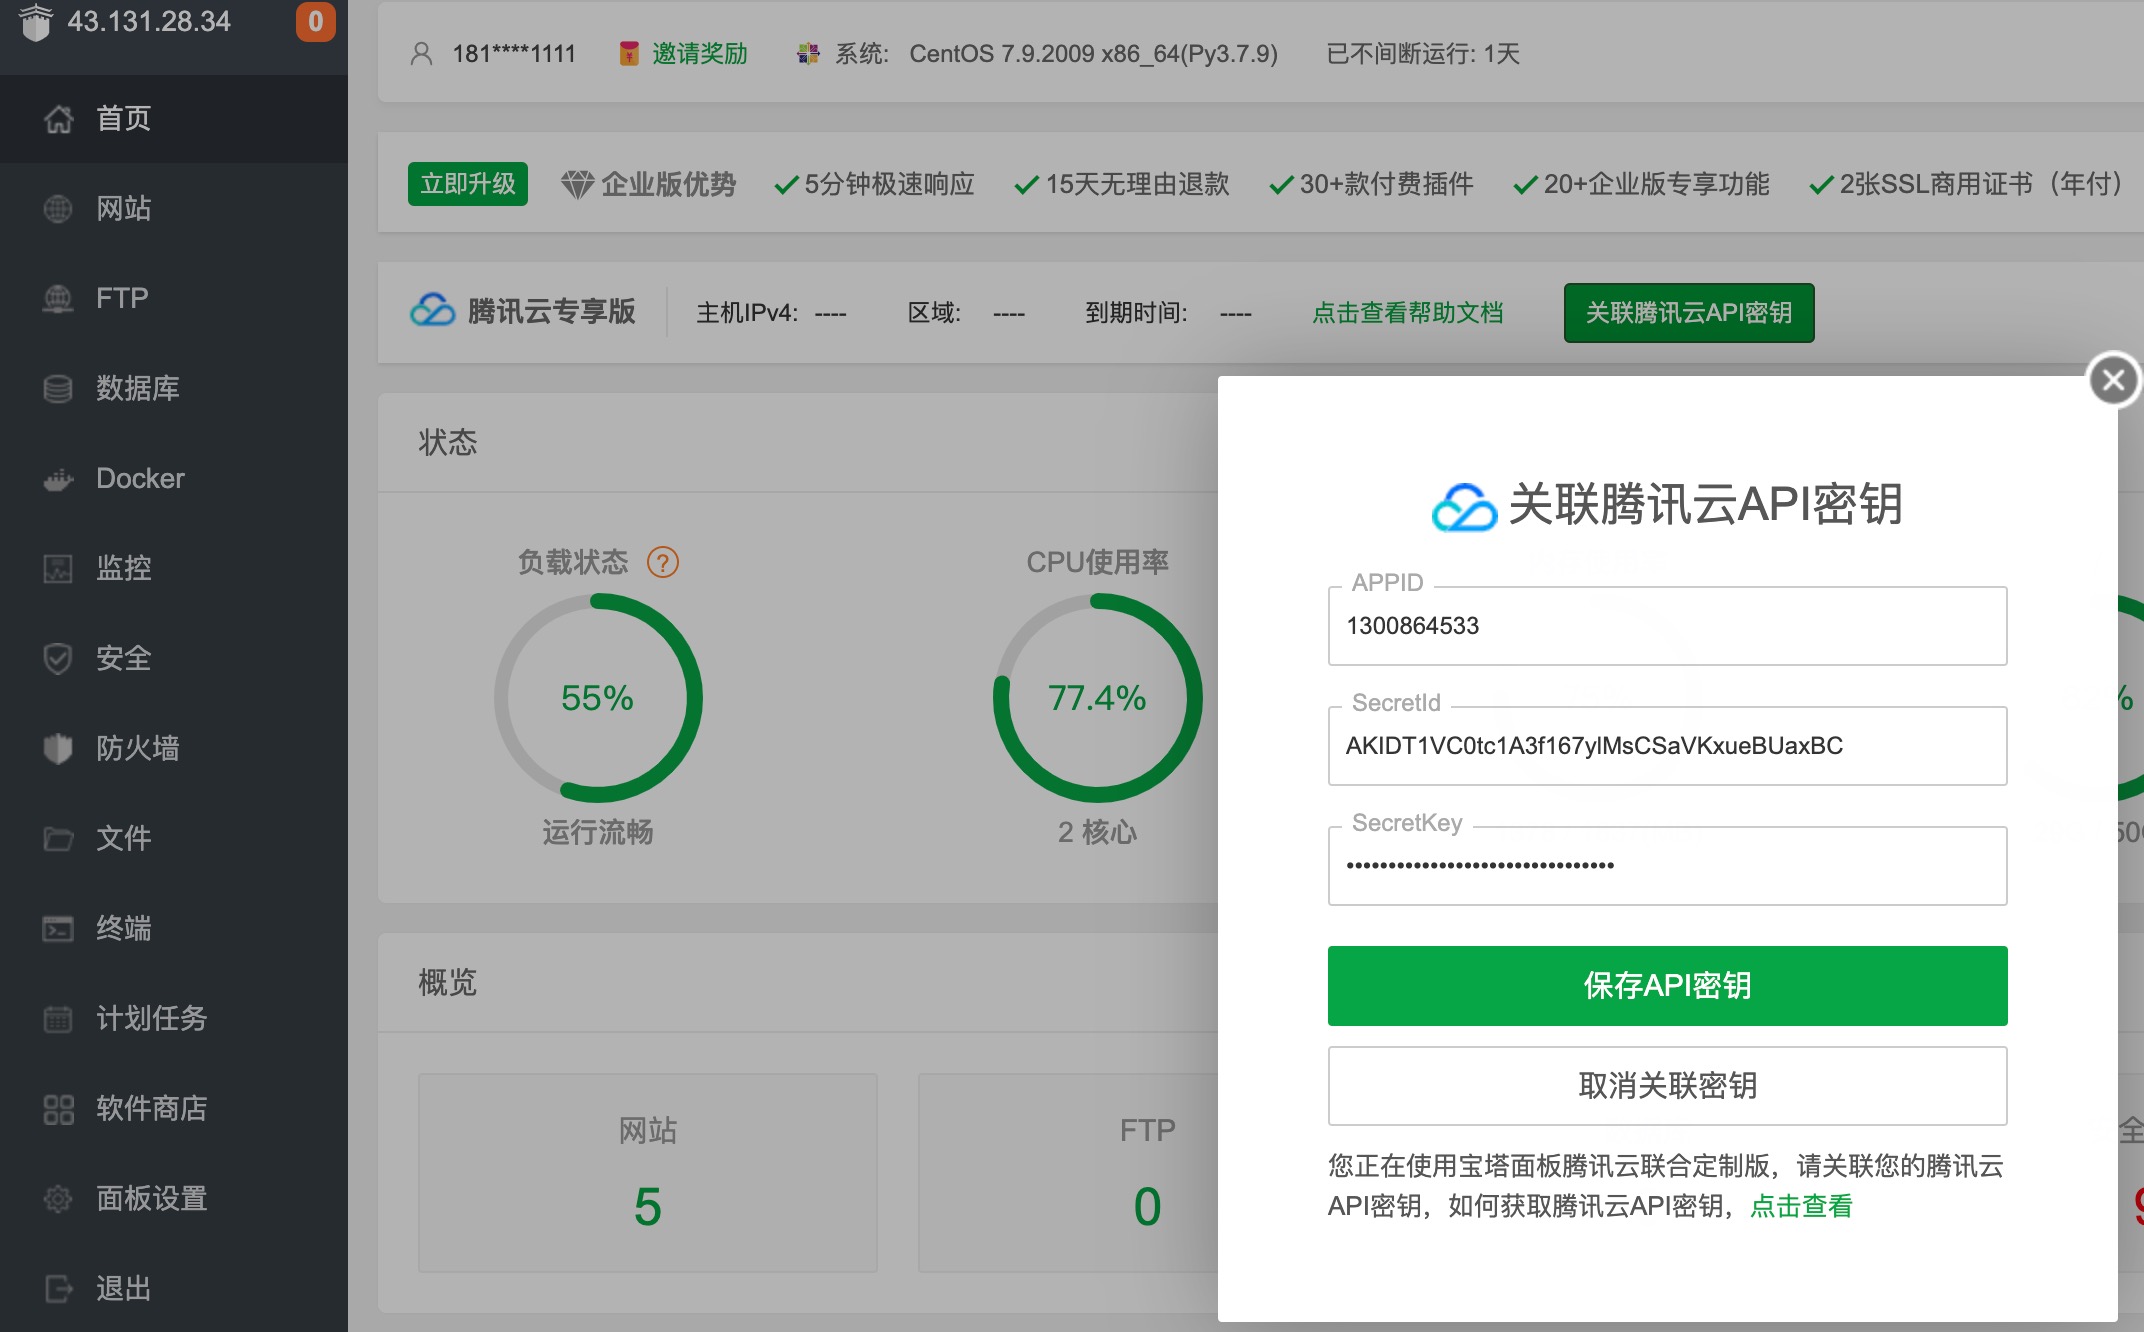Viewport: 2144px width, 1332px height.
Task: Open the 点击查看帮助文档 link
Action: pos(1407,313)
